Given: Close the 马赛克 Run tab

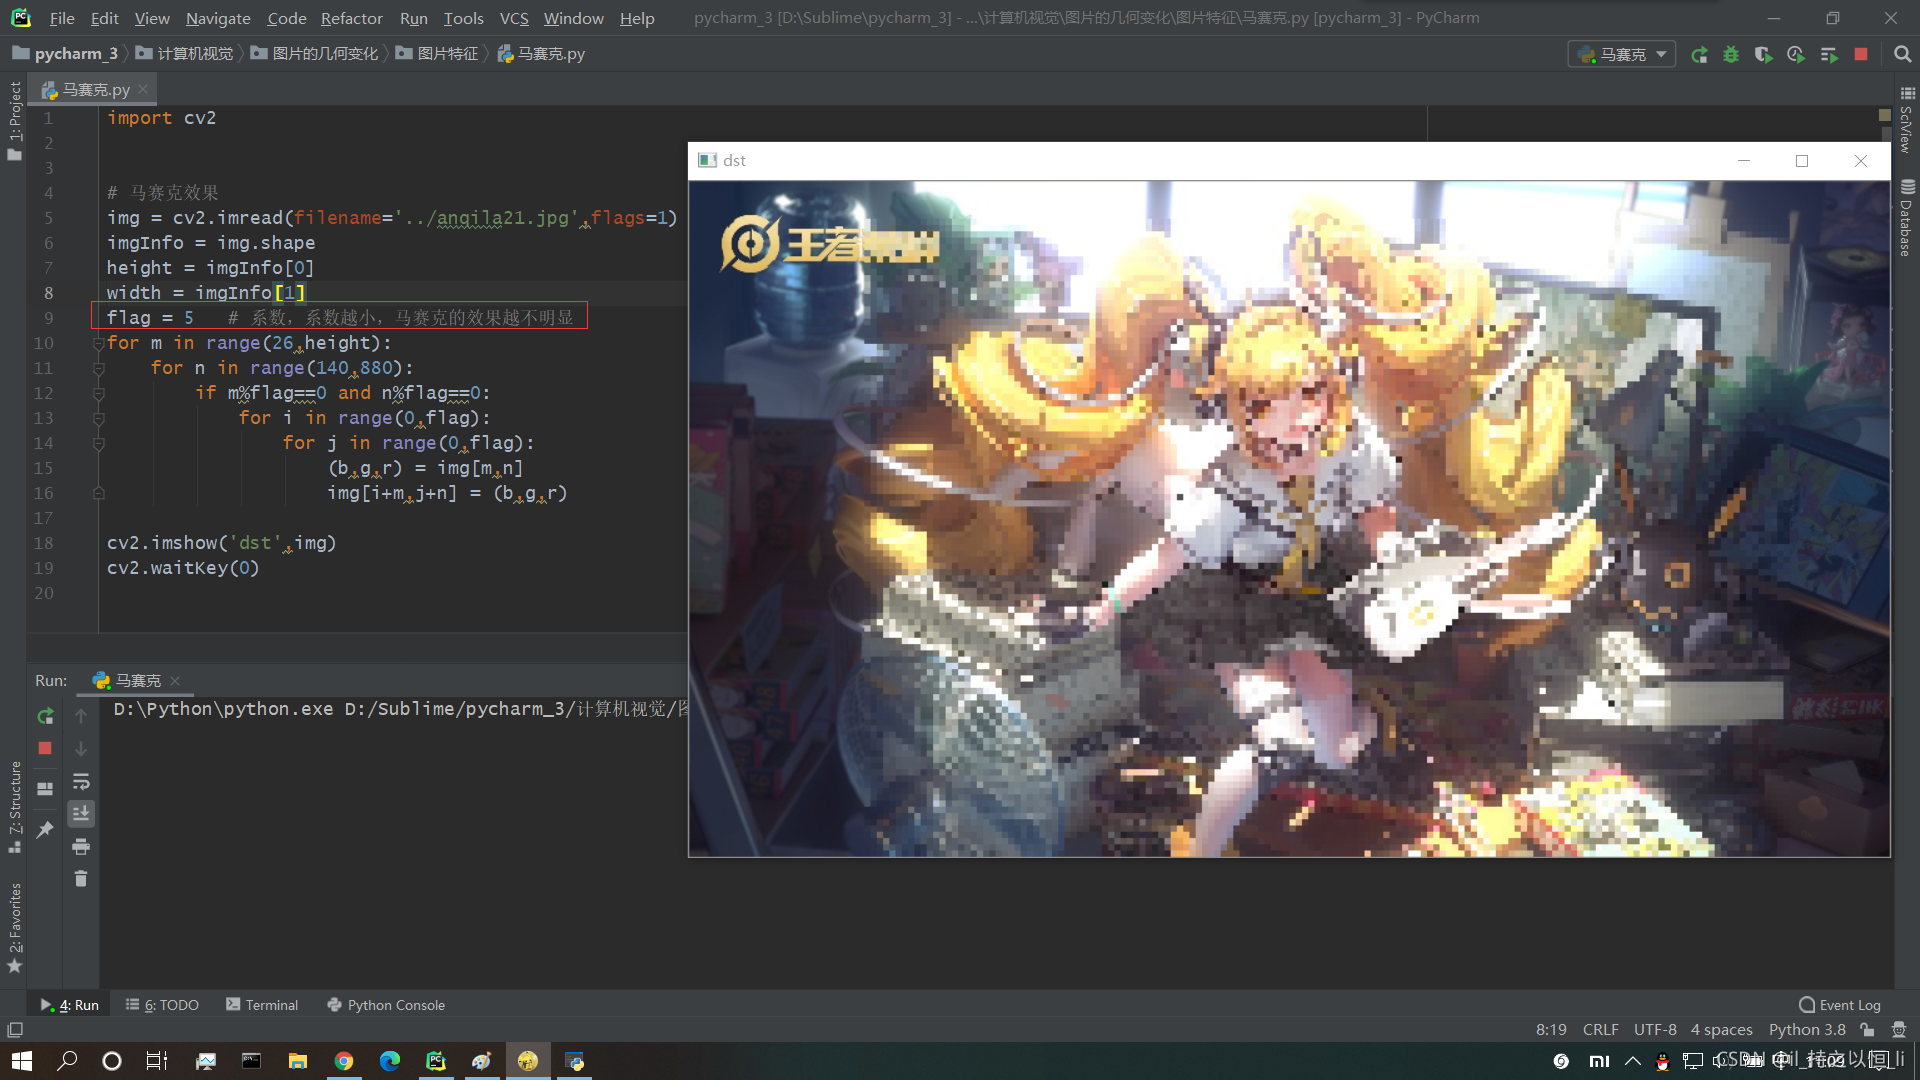Looking at the screenshot, I should 175,681.
